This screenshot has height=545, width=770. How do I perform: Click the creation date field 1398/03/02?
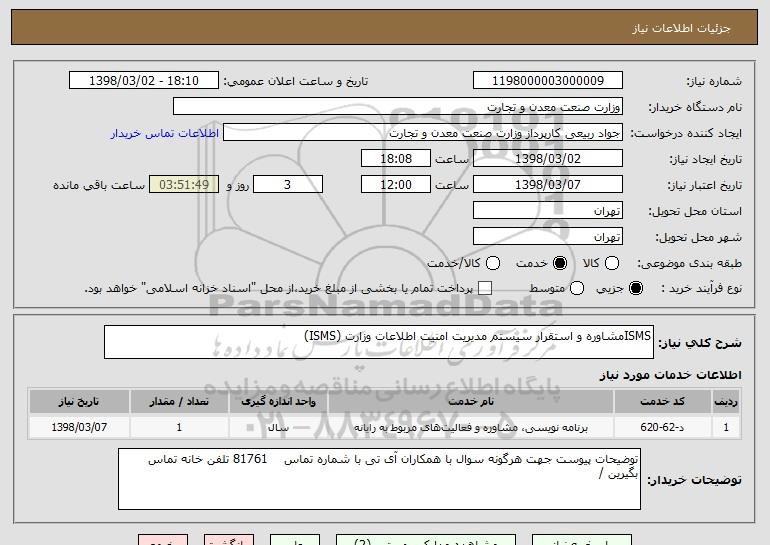tap(548, 159)
